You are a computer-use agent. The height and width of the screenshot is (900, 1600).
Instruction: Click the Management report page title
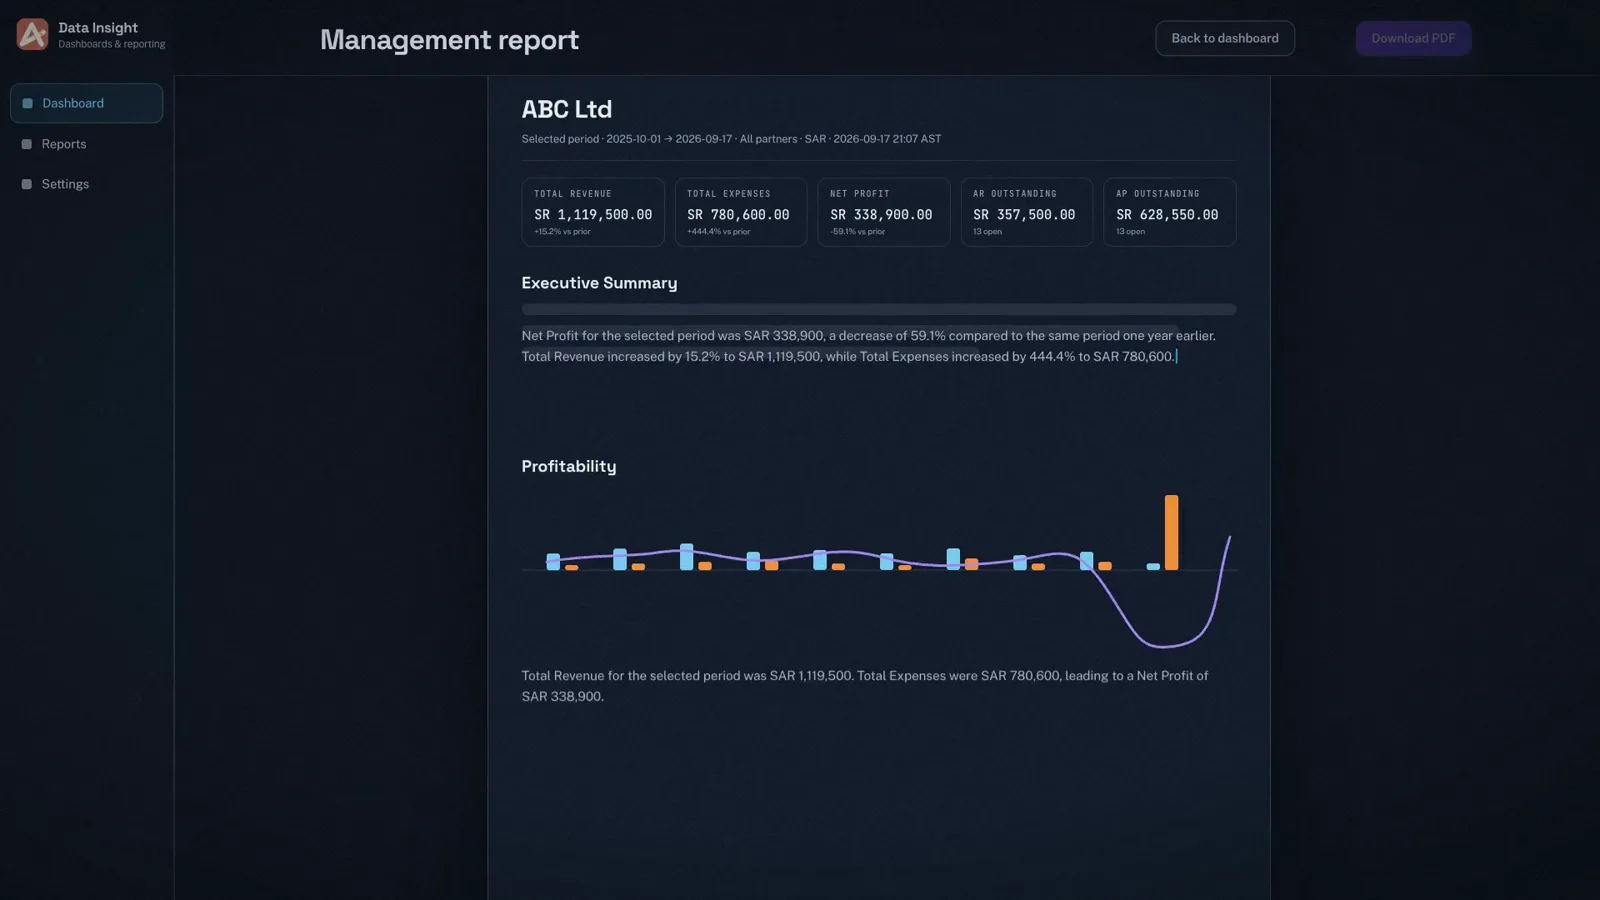(x=449, y=40)
